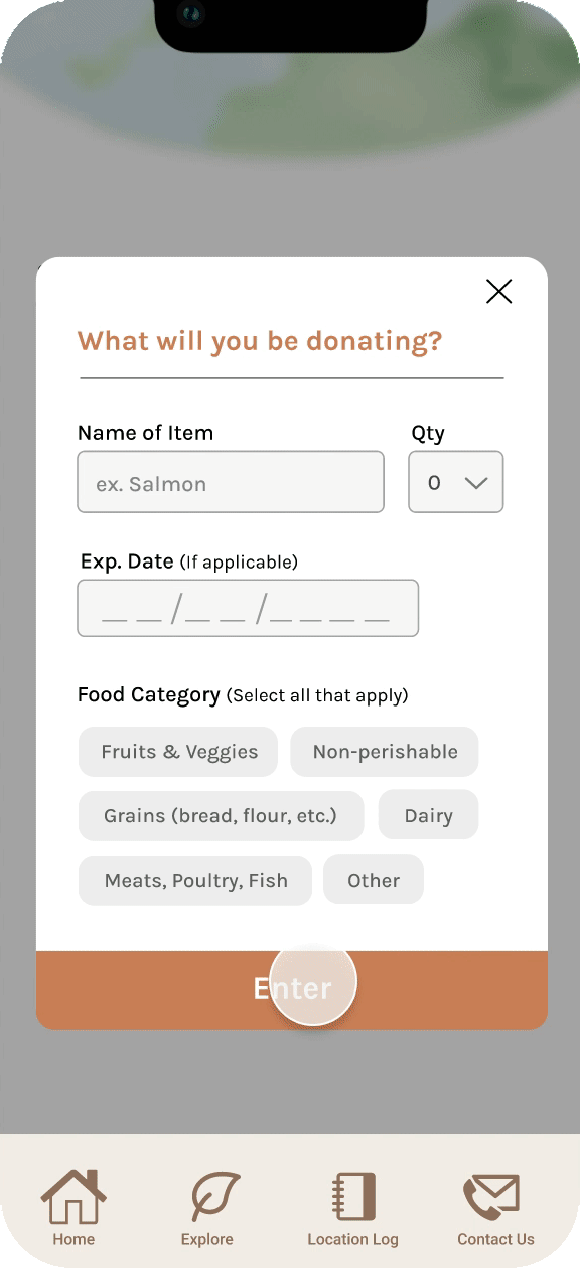Expand the quantity chevron arrow
Viewport: 580px width, 1268px height.
pos(476,483)
